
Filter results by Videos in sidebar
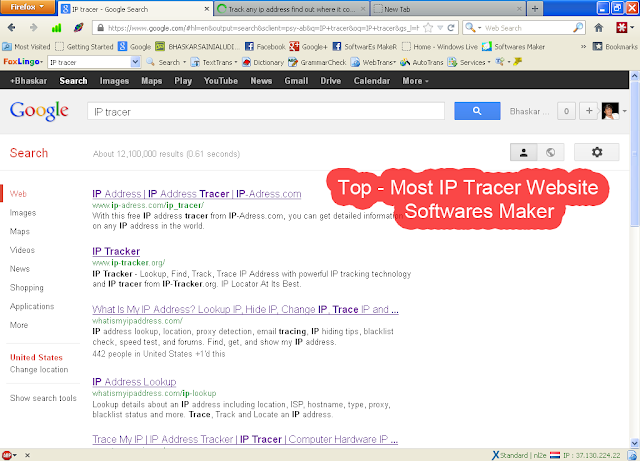tap(22, 250)
